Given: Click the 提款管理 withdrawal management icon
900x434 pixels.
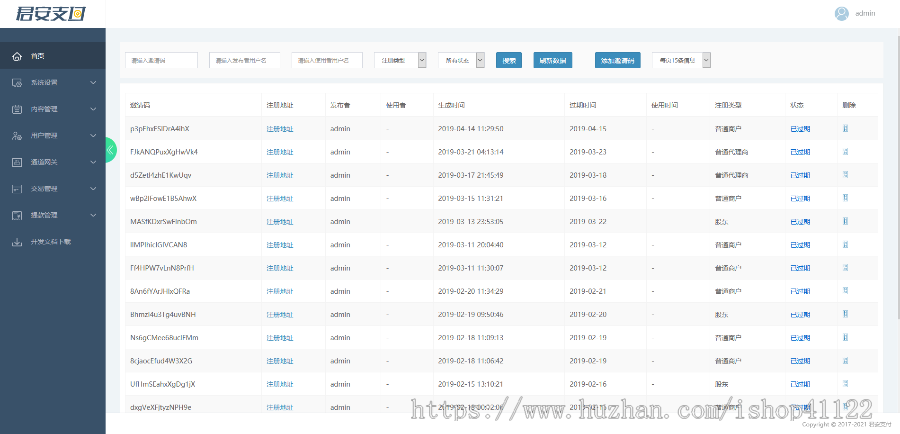Looking at the screenshot, I should pyautogui.click(x=17, y=215).
